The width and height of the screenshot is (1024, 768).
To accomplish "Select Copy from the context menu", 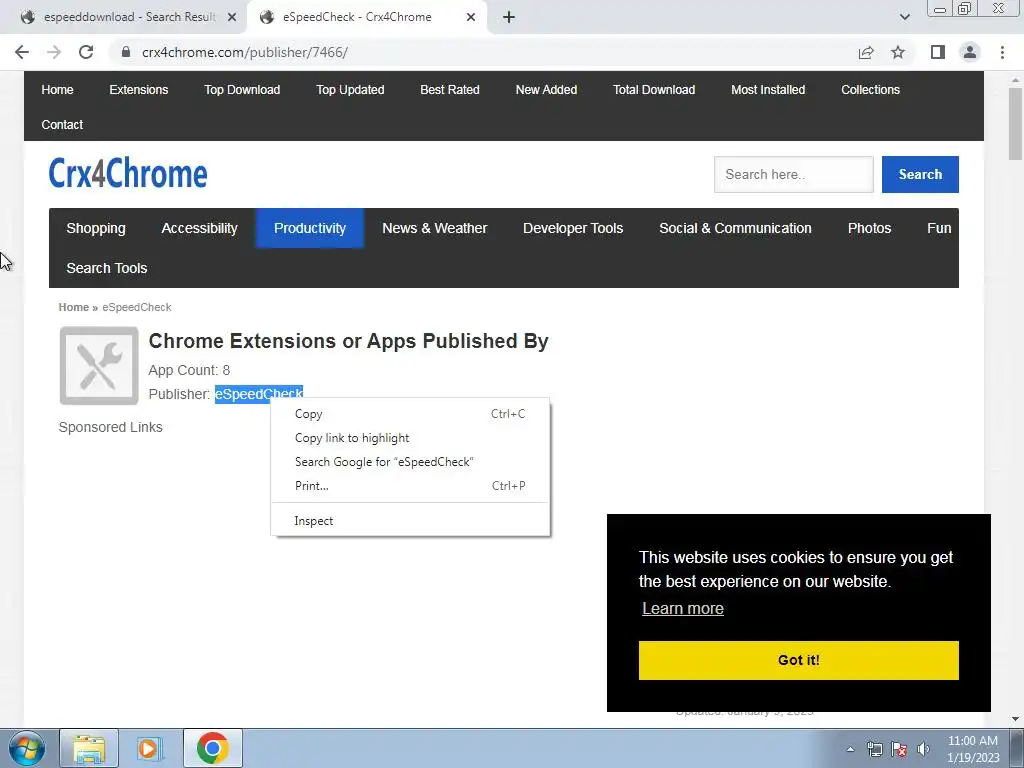I will click(410, 414).
